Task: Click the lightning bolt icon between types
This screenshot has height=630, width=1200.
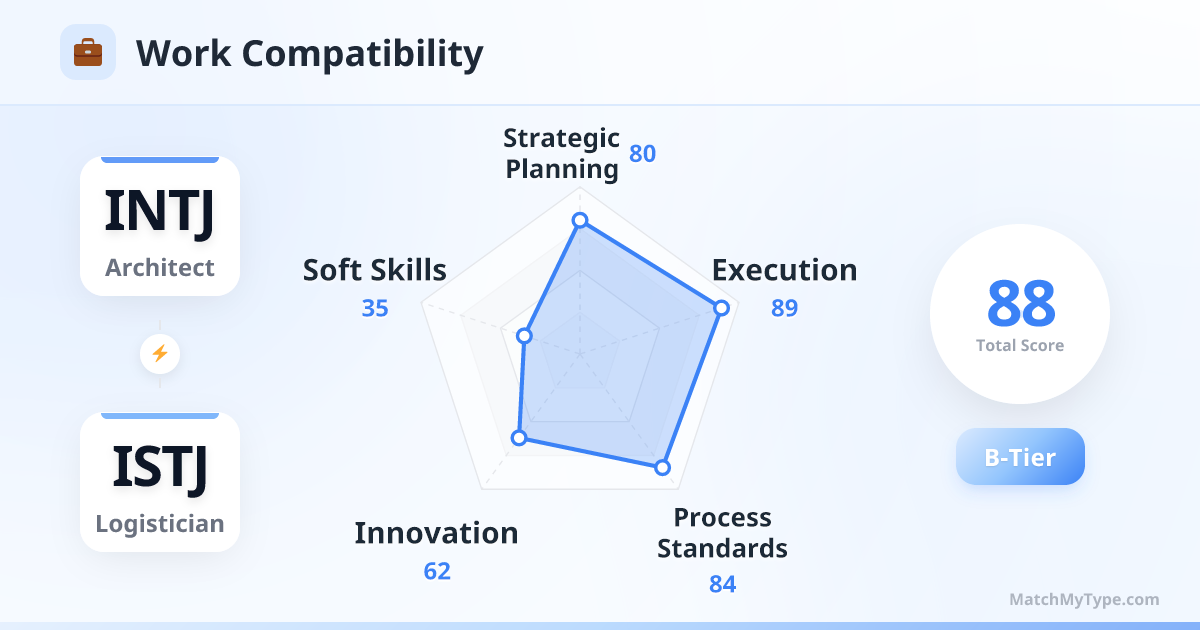Action: tap(159, 353)
